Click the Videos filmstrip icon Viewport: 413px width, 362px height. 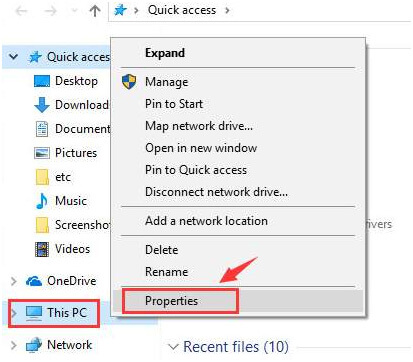[42, 249]
